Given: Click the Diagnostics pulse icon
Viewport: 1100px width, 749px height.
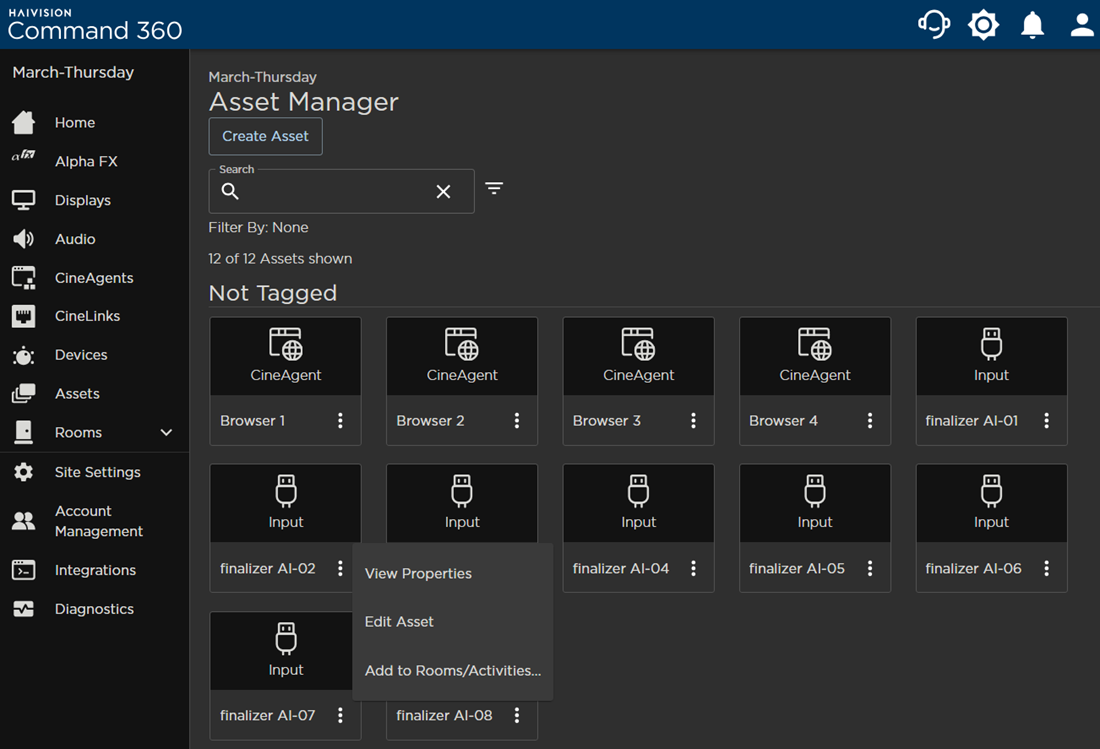Looking at the screenshot, I should [24, 609].
